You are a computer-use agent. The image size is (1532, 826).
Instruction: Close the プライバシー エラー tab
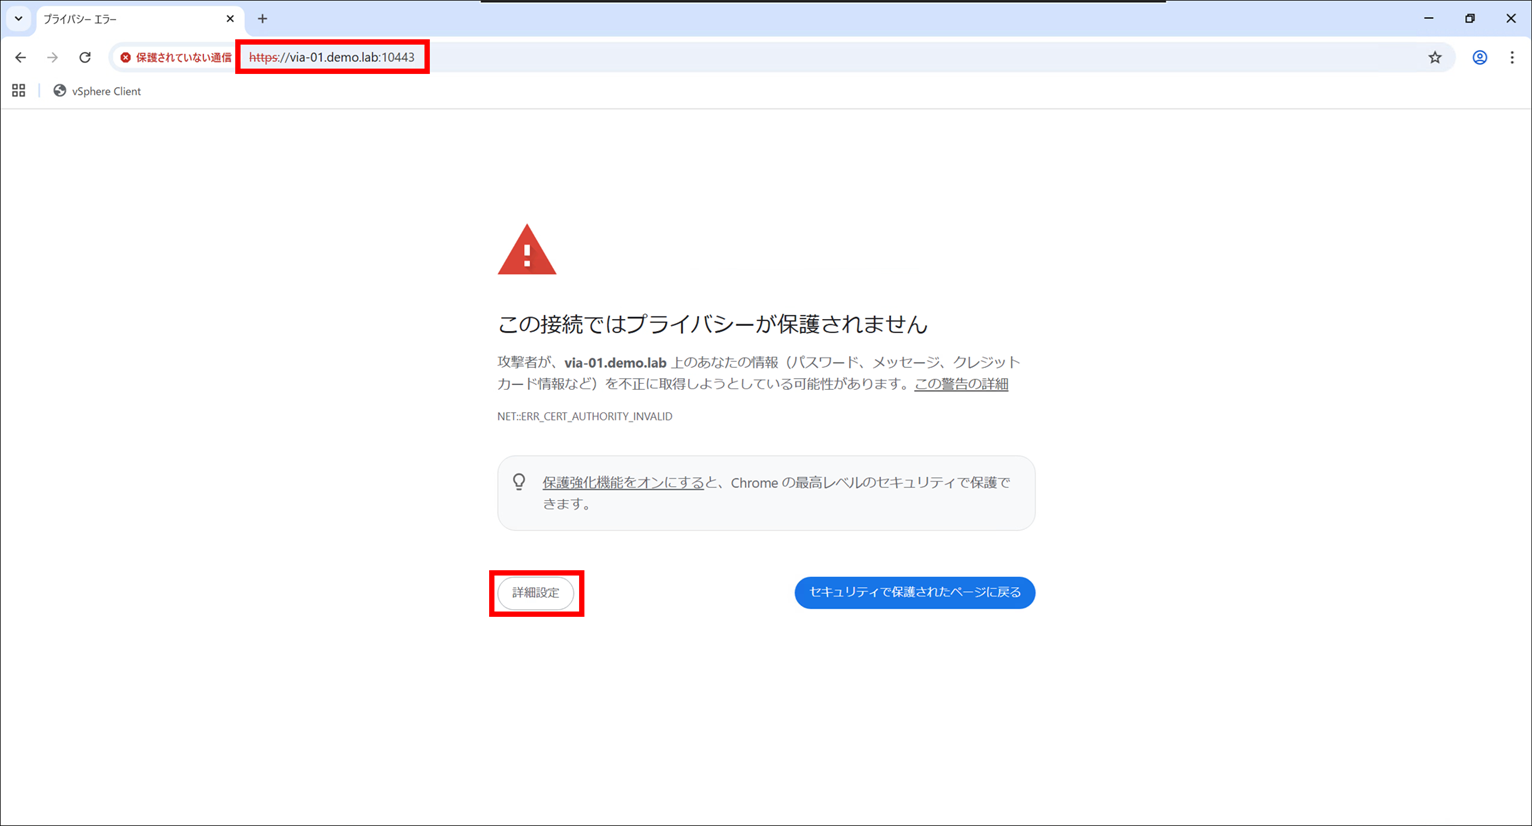[x=230, y=18]
